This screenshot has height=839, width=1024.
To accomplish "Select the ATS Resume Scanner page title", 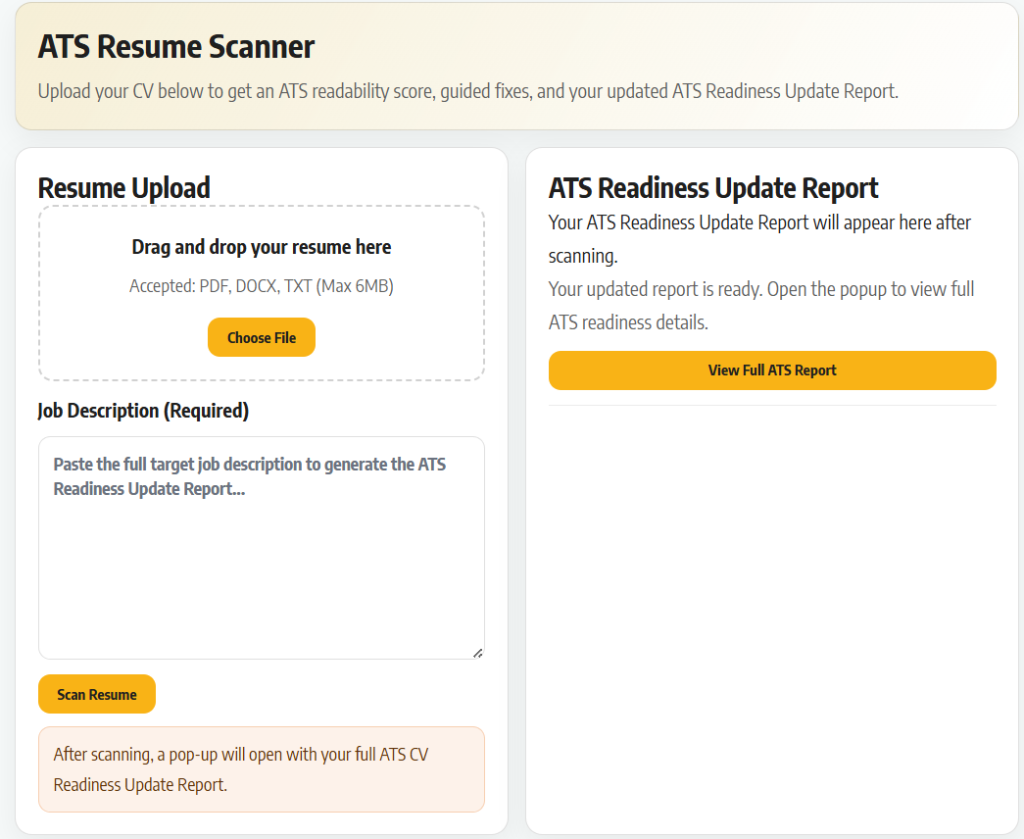I will click(176, 47).
